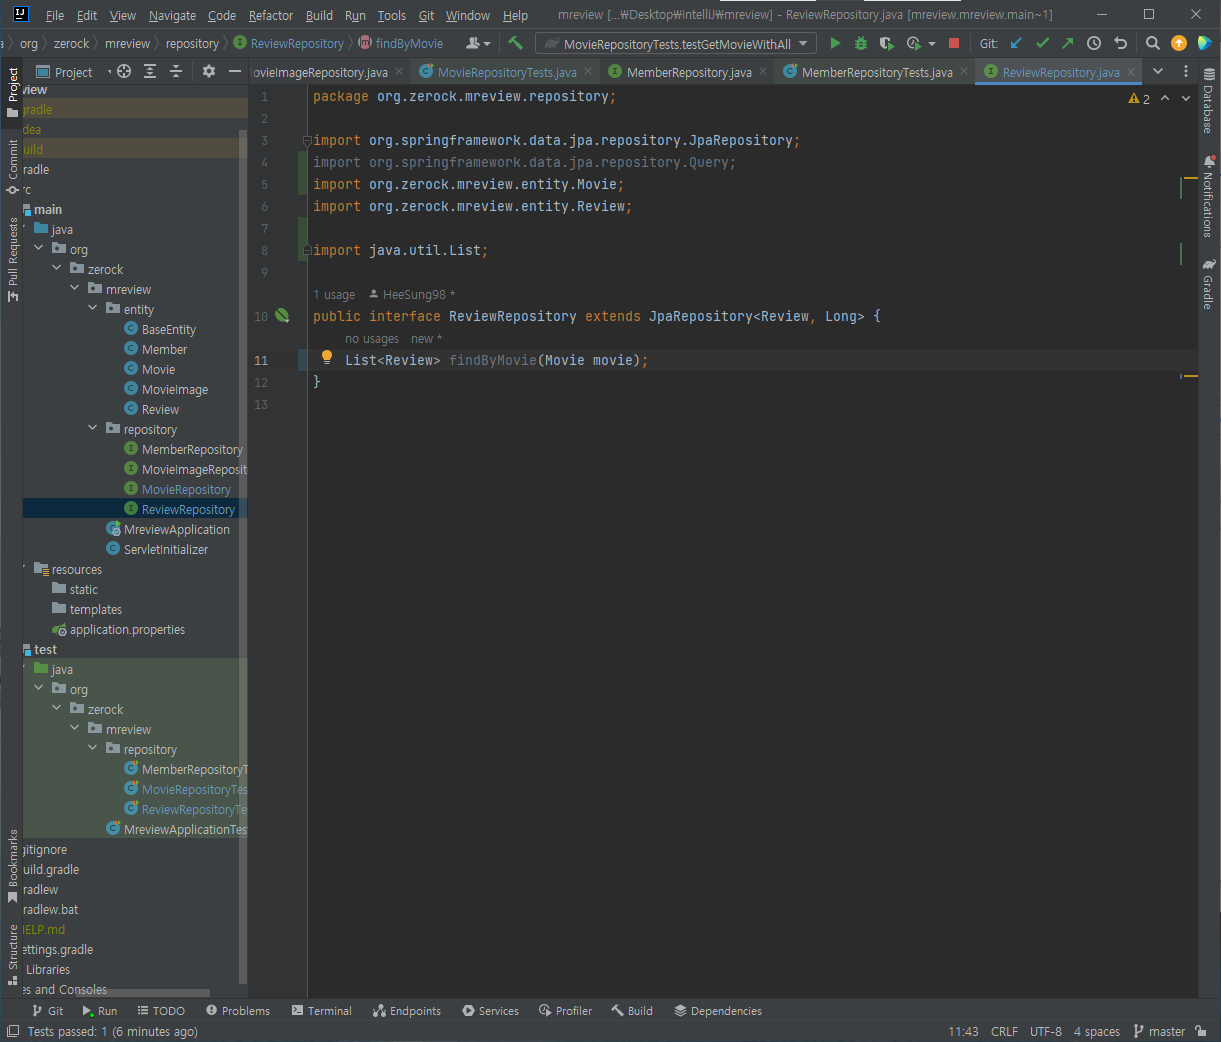Open the Tools menu
Screen dimensions: 1221x1042
point(391,15)
